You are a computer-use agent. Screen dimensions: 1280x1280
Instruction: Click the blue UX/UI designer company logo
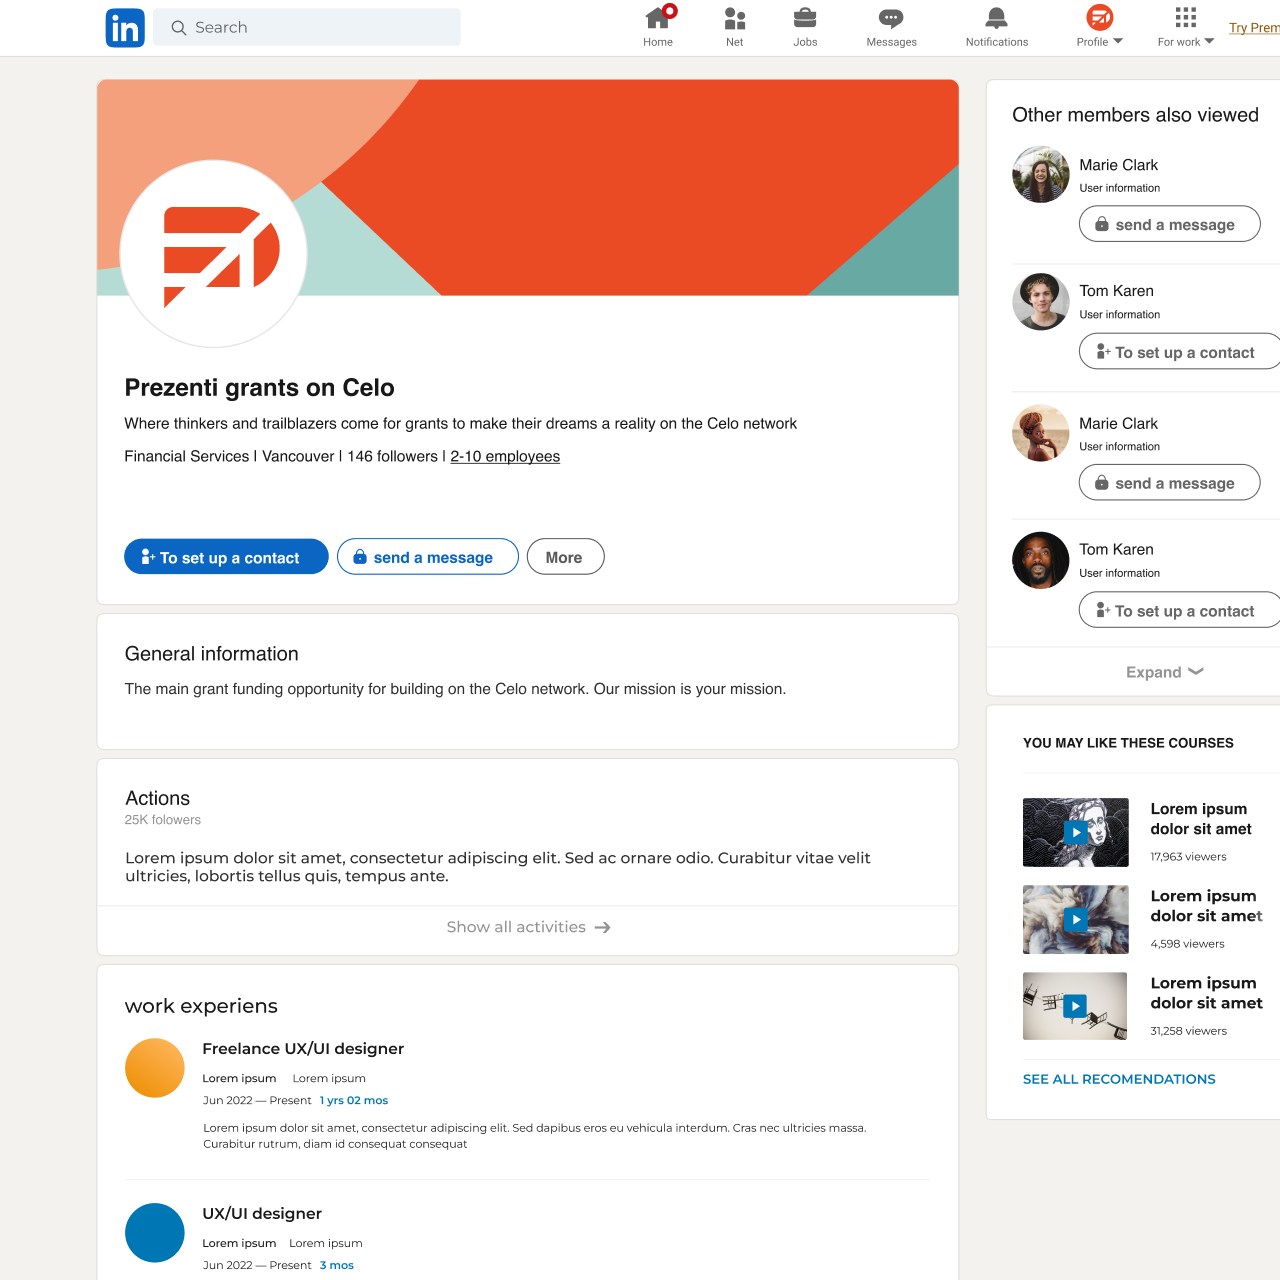155,1233
